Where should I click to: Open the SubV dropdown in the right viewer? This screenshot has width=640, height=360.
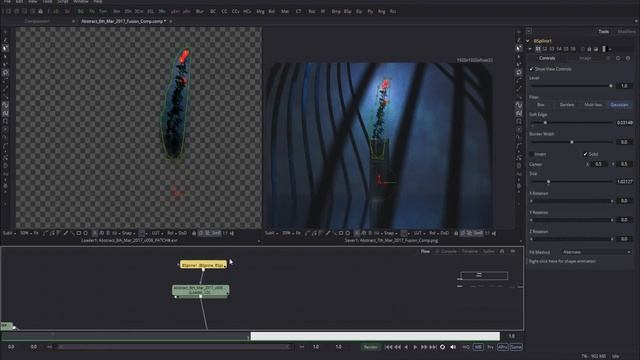[x=271, y=233]
